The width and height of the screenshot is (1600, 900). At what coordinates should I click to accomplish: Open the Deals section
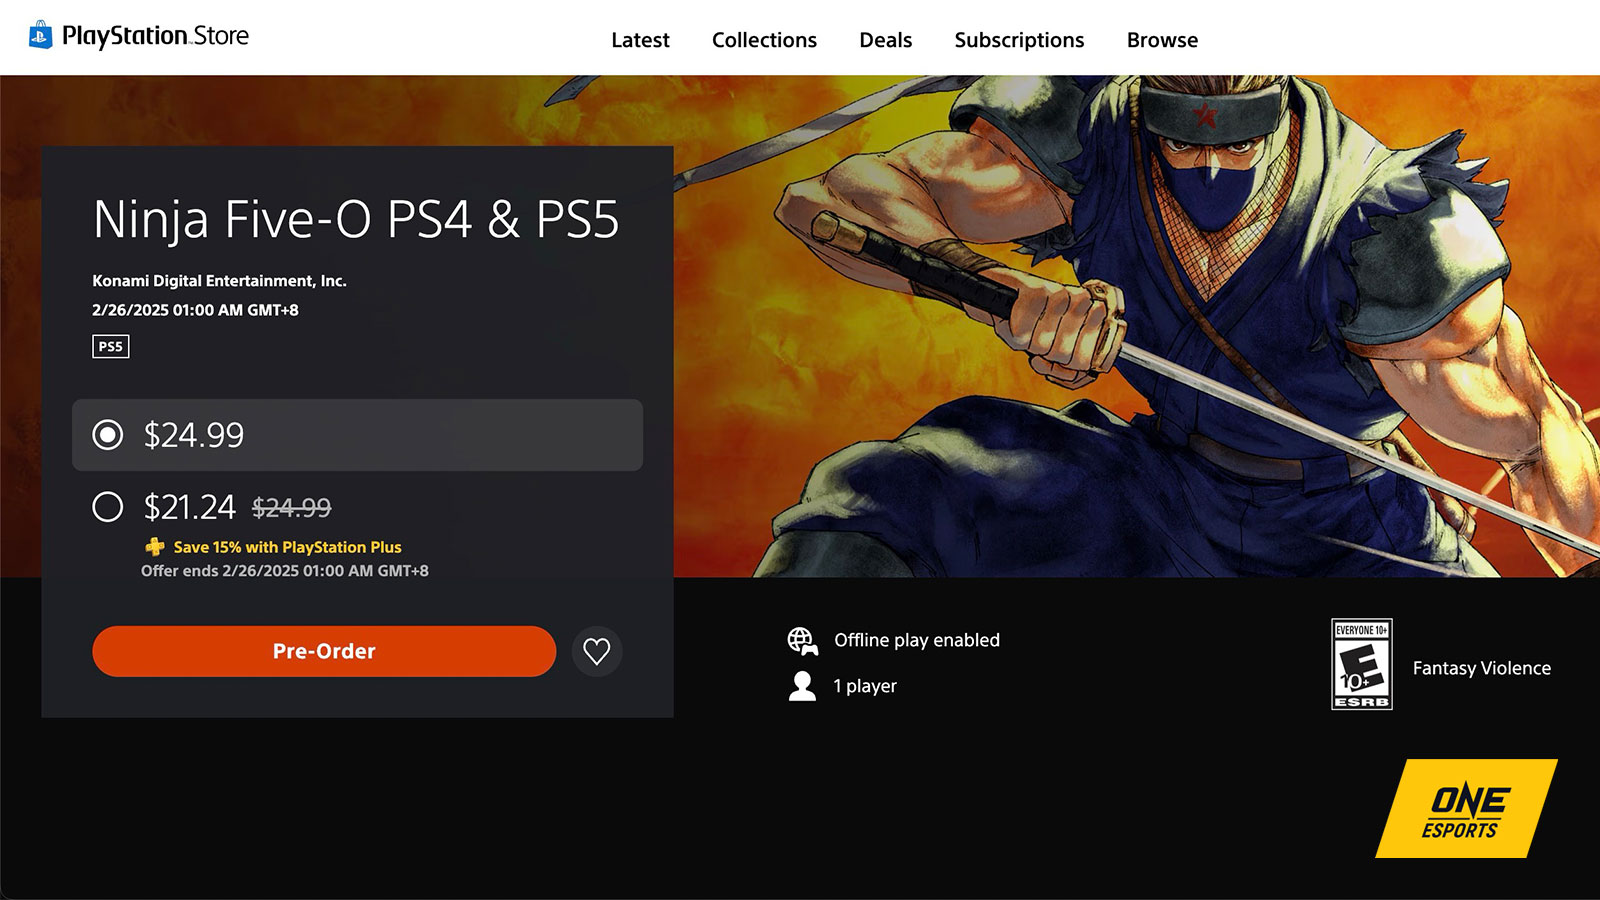coord(884,40)
